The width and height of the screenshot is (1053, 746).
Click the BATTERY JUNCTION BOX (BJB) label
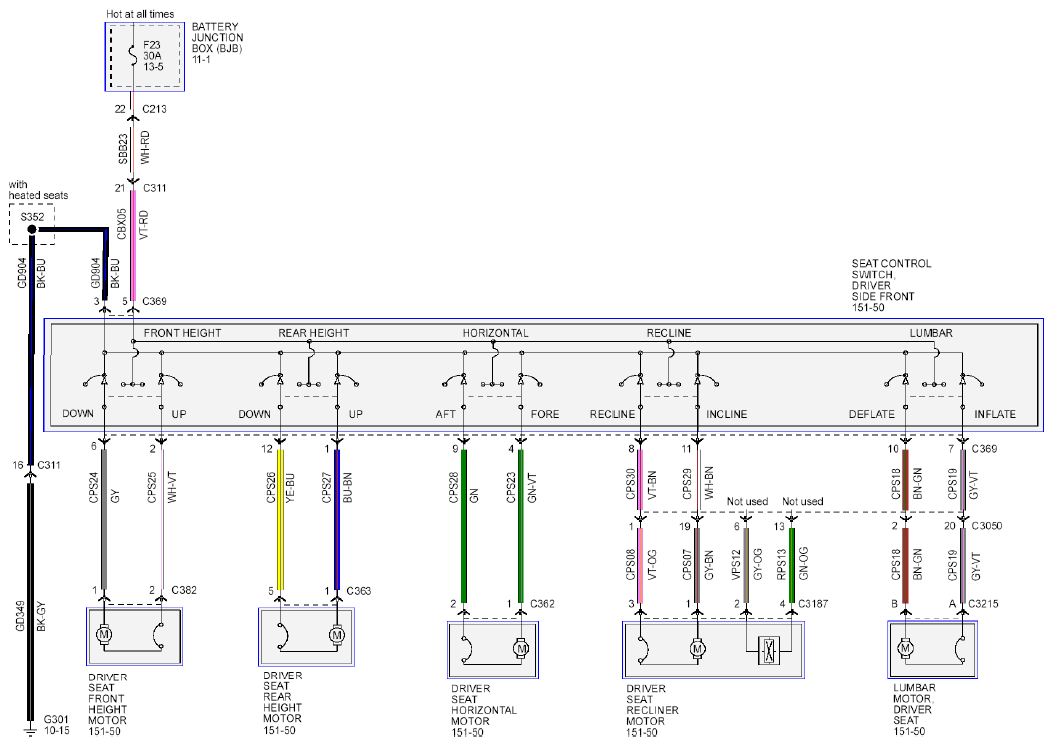(217, 43)
